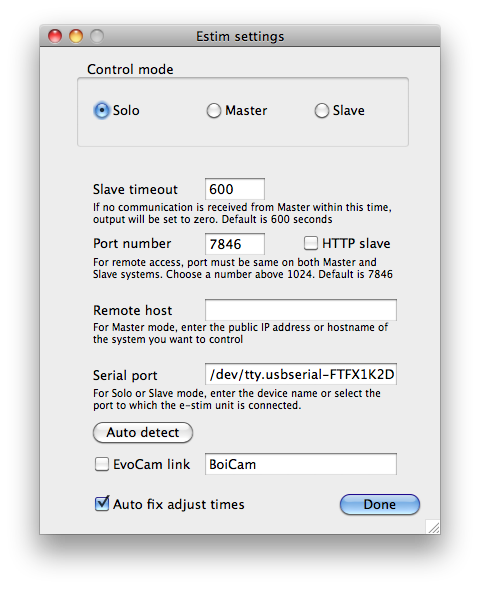Click the Control mode group label
The image size is (480, 589).
coord(130,69)
